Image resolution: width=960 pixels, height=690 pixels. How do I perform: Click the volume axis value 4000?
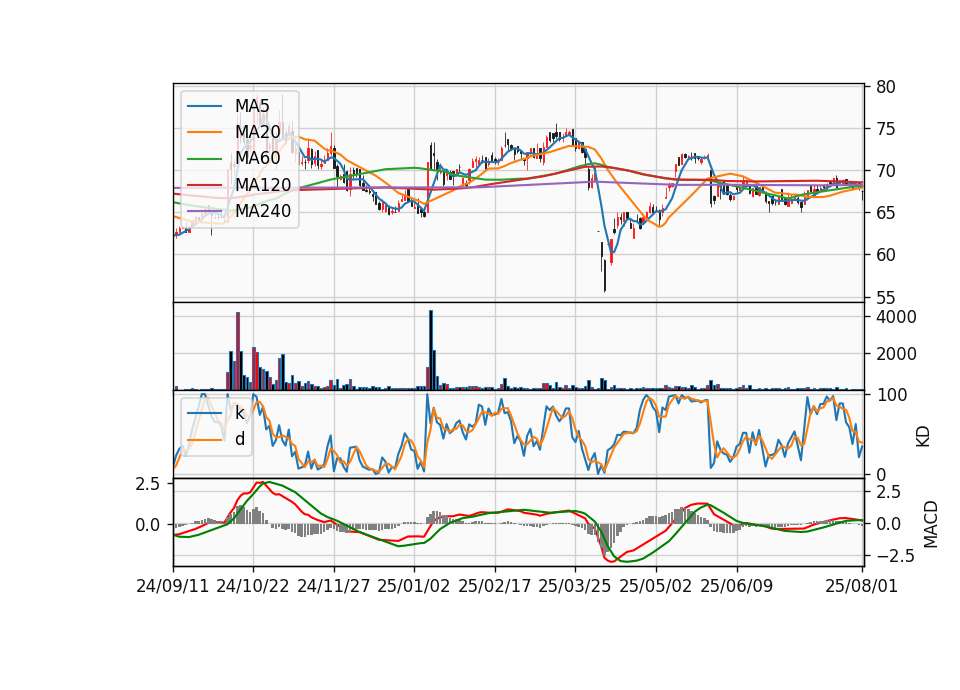click(896, 317)
